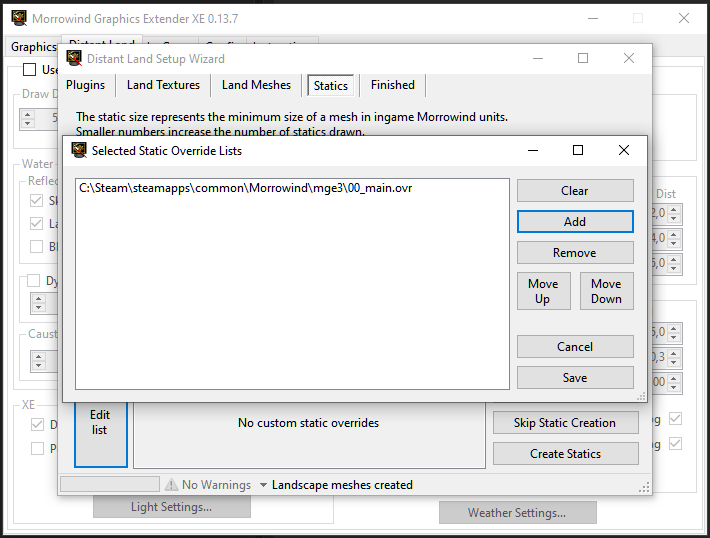Click the Selected Static Override Lists dialog icon
The image size is (710, 538).
[80, 151]
